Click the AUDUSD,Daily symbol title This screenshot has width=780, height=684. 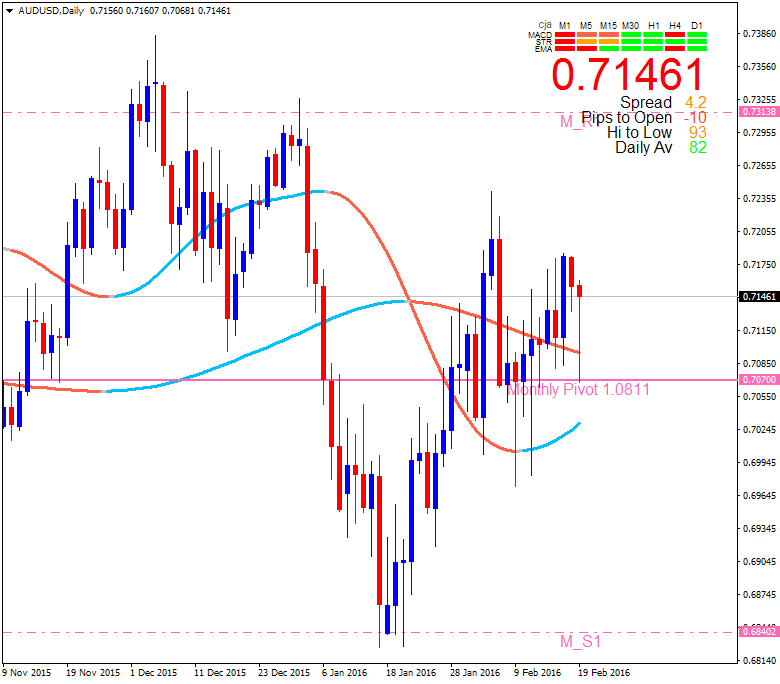pyautogui.click(x=51, y=10)
